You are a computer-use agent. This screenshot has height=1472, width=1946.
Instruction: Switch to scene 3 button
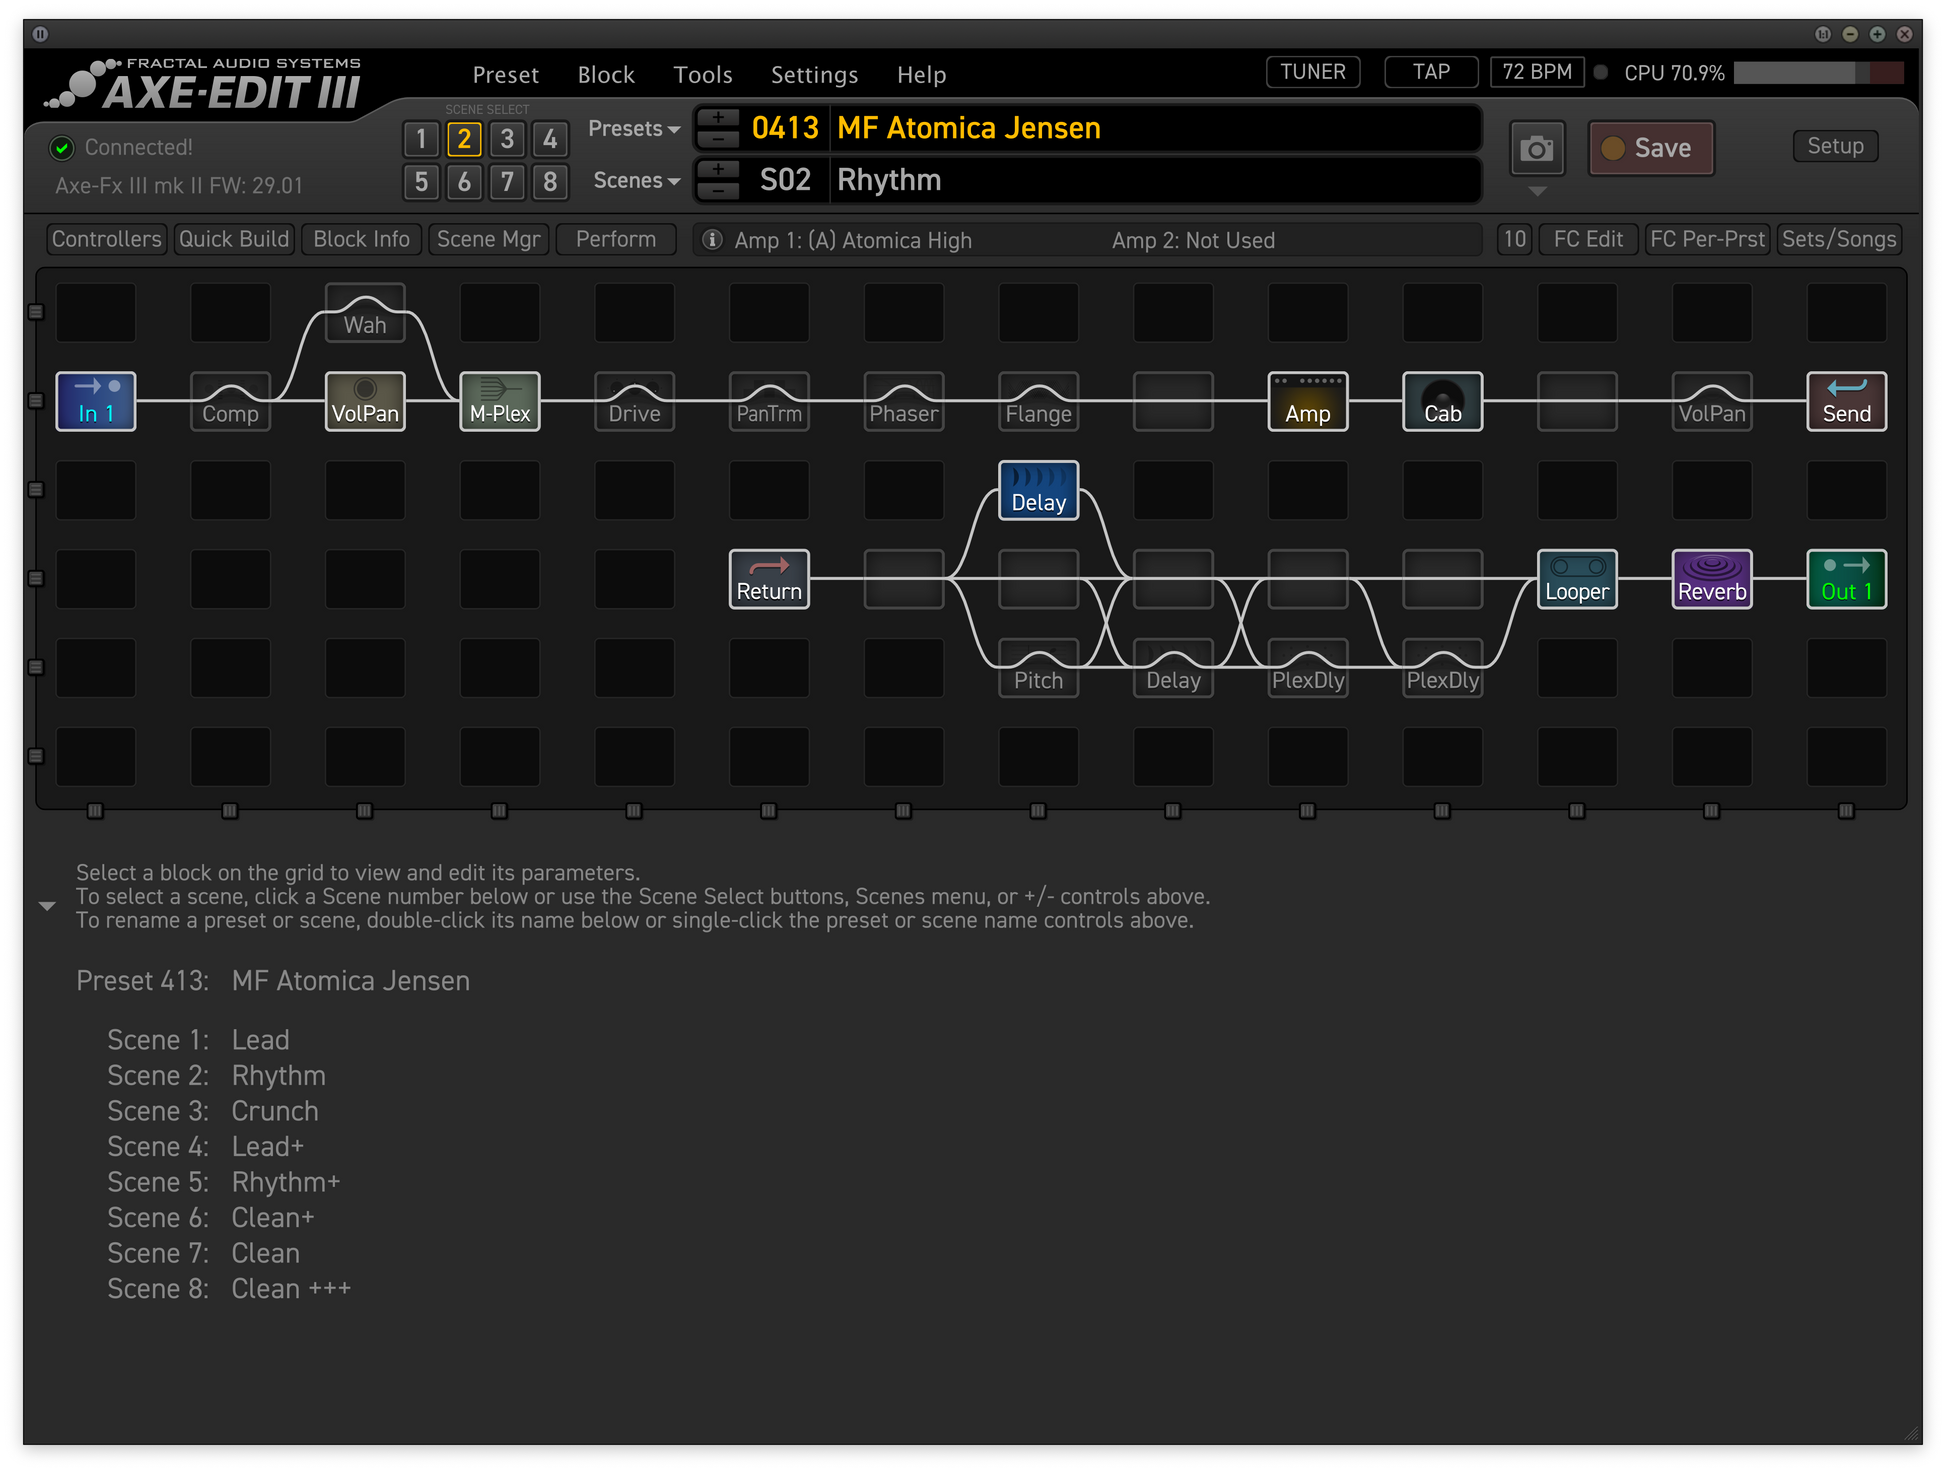pyautogui.click(x=507, y=139)
